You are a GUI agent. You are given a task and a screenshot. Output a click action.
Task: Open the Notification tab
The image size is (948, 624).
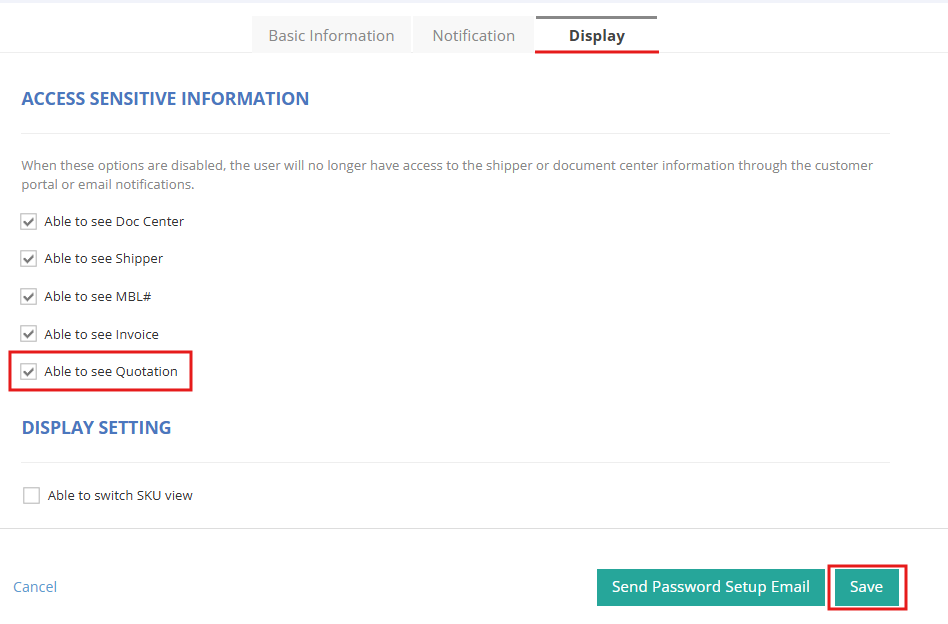(473, 35)
